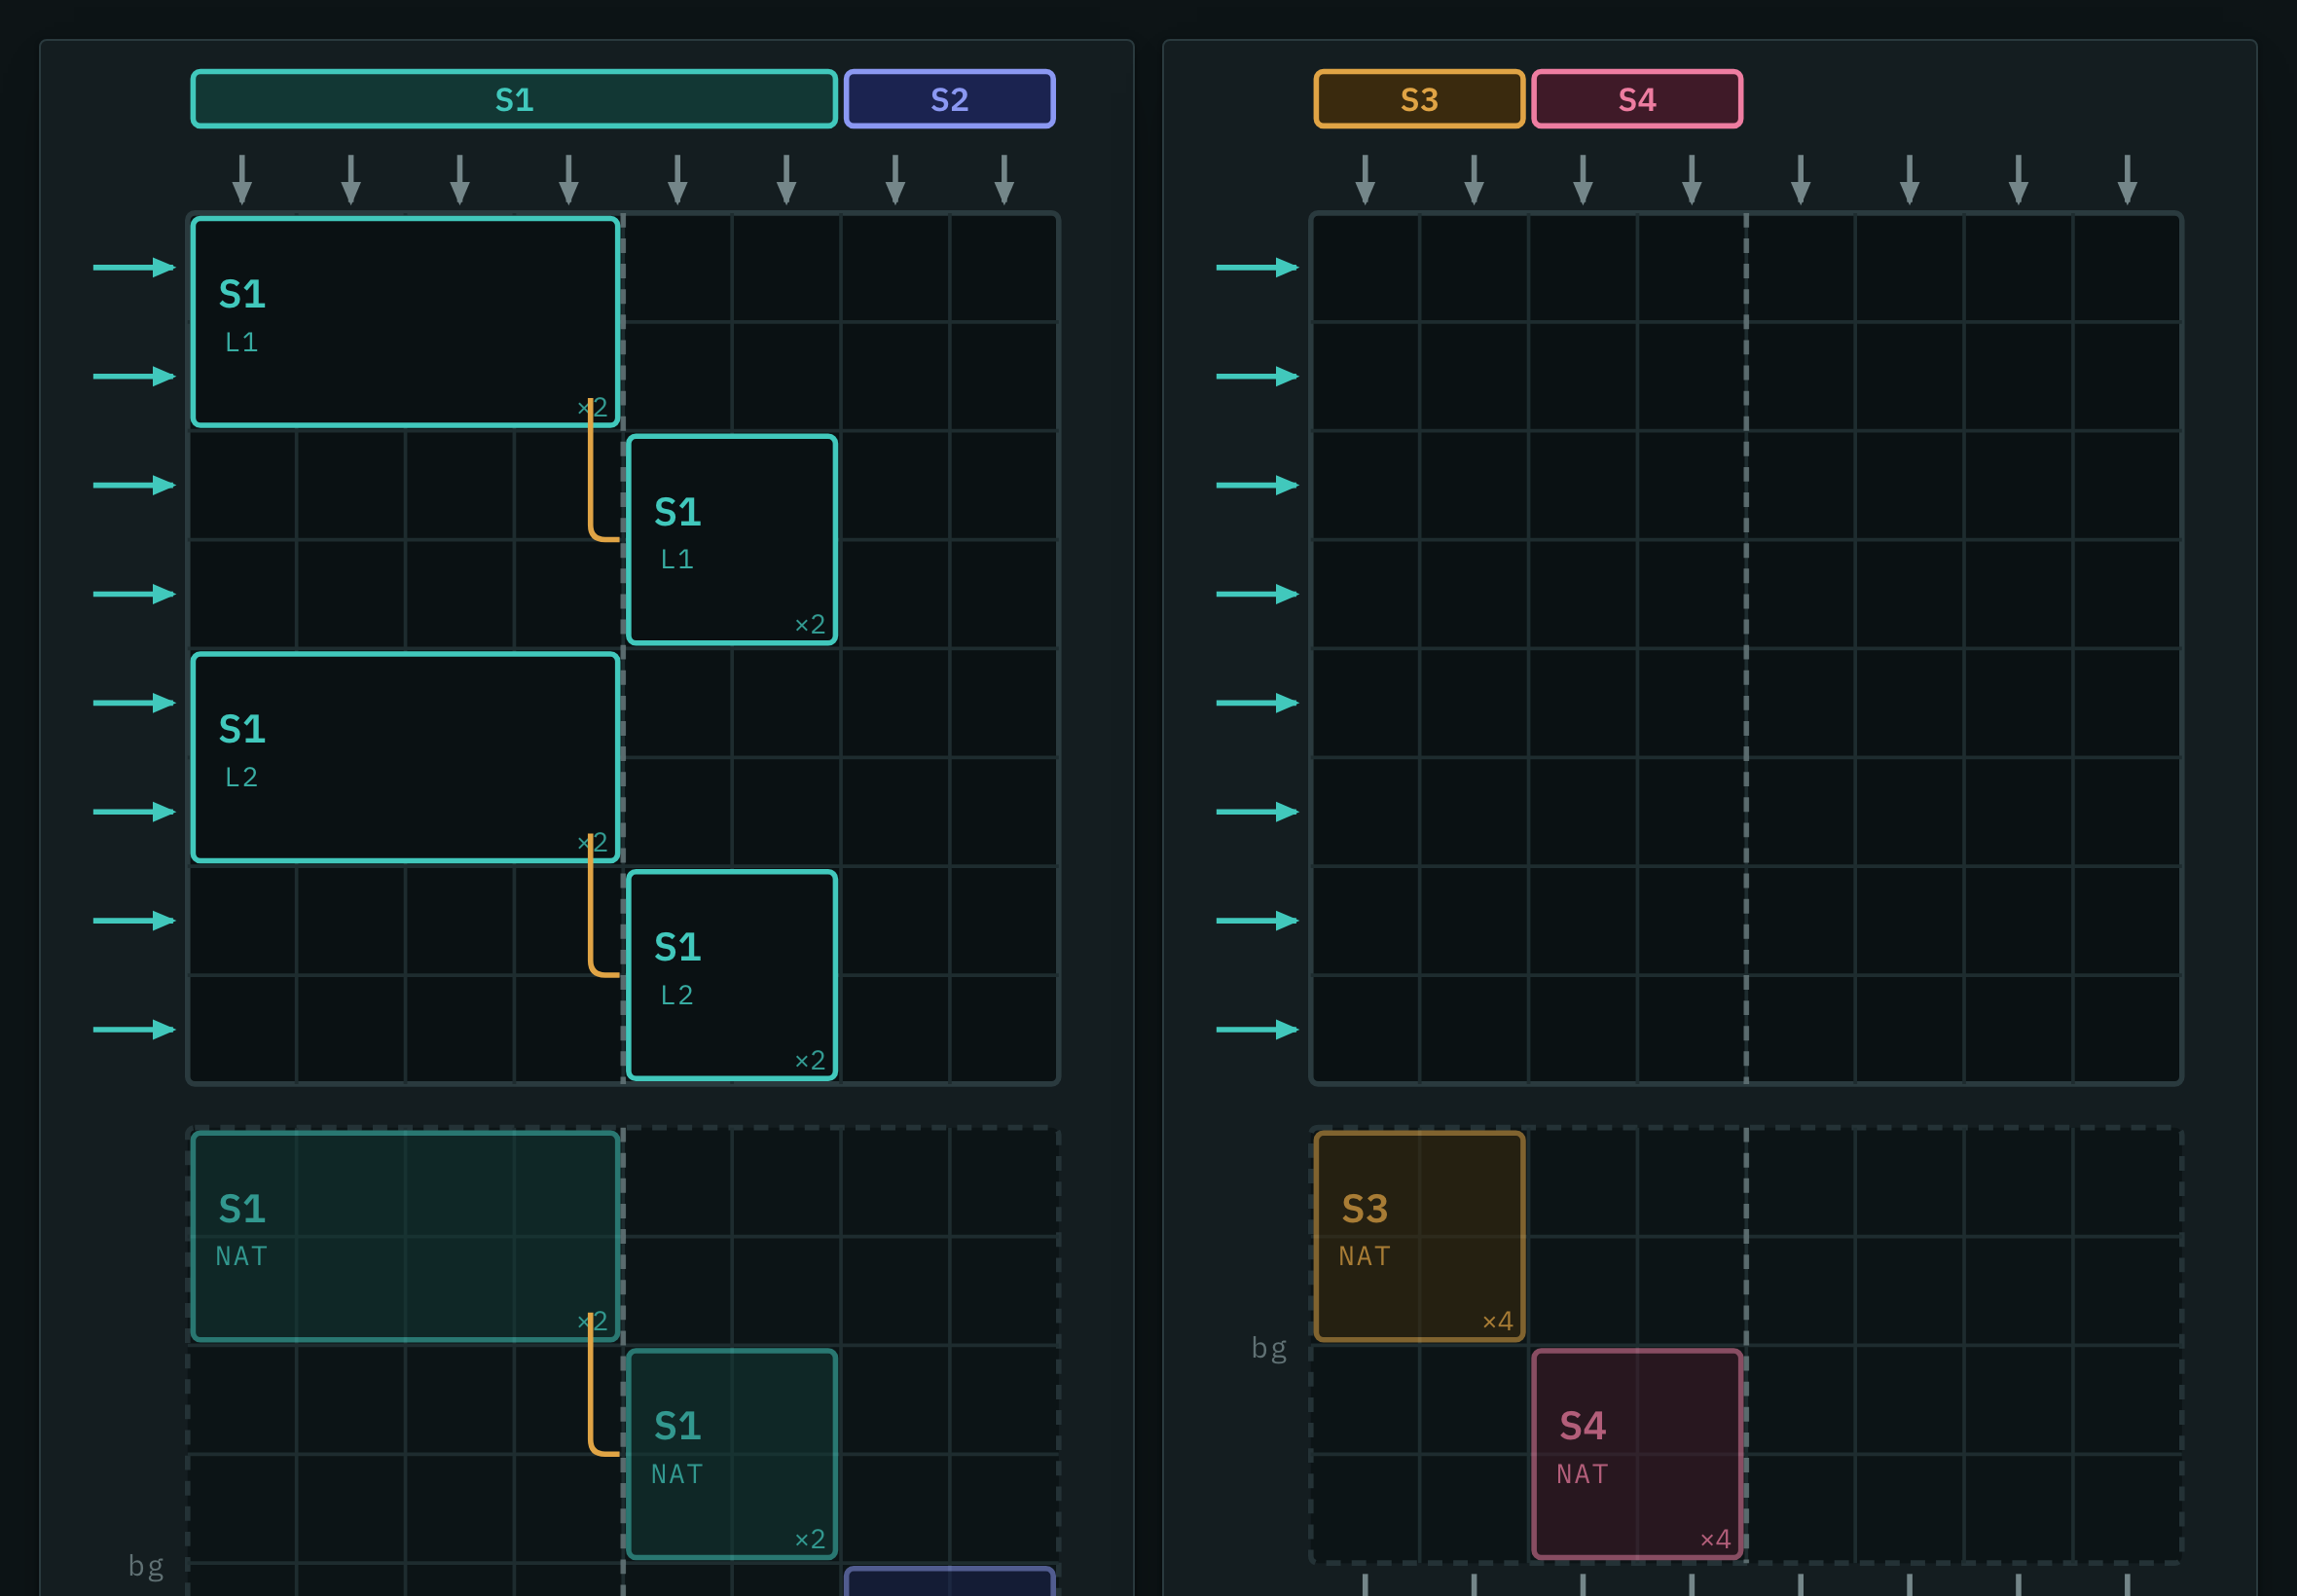Click the square S1 L1 block
This screenshot has width=2297, height=1596.
[x=732, y=540]
